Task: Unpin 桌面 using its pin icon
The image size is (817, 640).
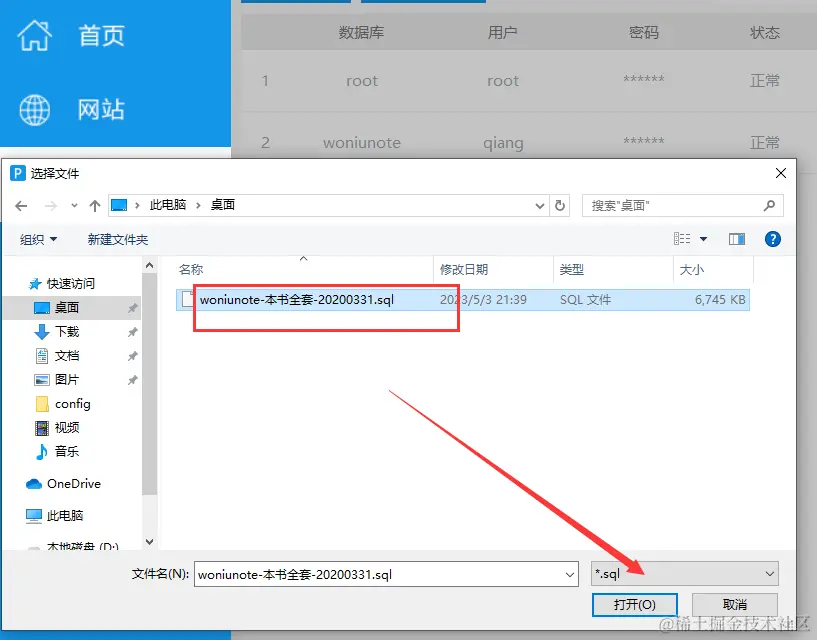Action: (x=133, y=308)
